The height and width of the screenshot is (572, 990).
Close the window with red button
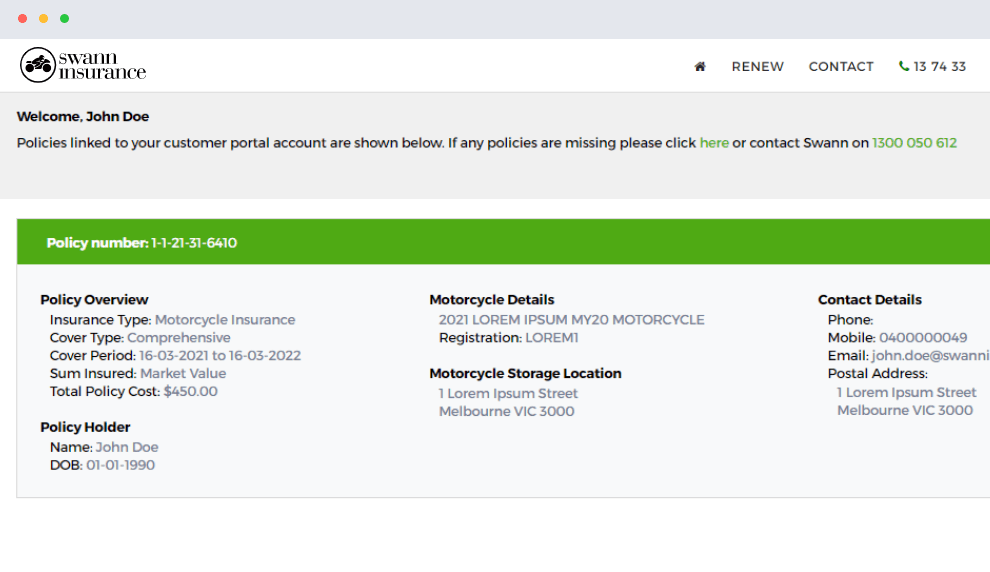(23, 19)
